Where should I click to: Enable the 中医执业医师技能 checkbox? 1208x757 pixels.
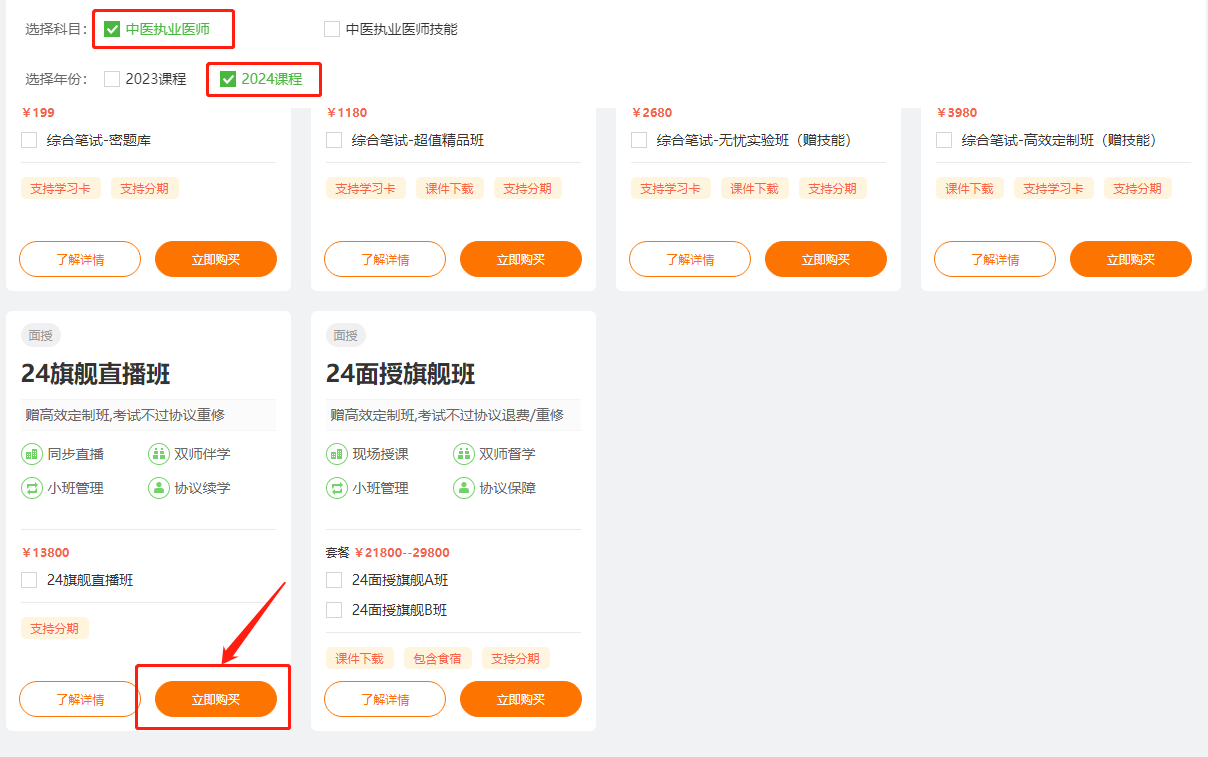point(332,28)
